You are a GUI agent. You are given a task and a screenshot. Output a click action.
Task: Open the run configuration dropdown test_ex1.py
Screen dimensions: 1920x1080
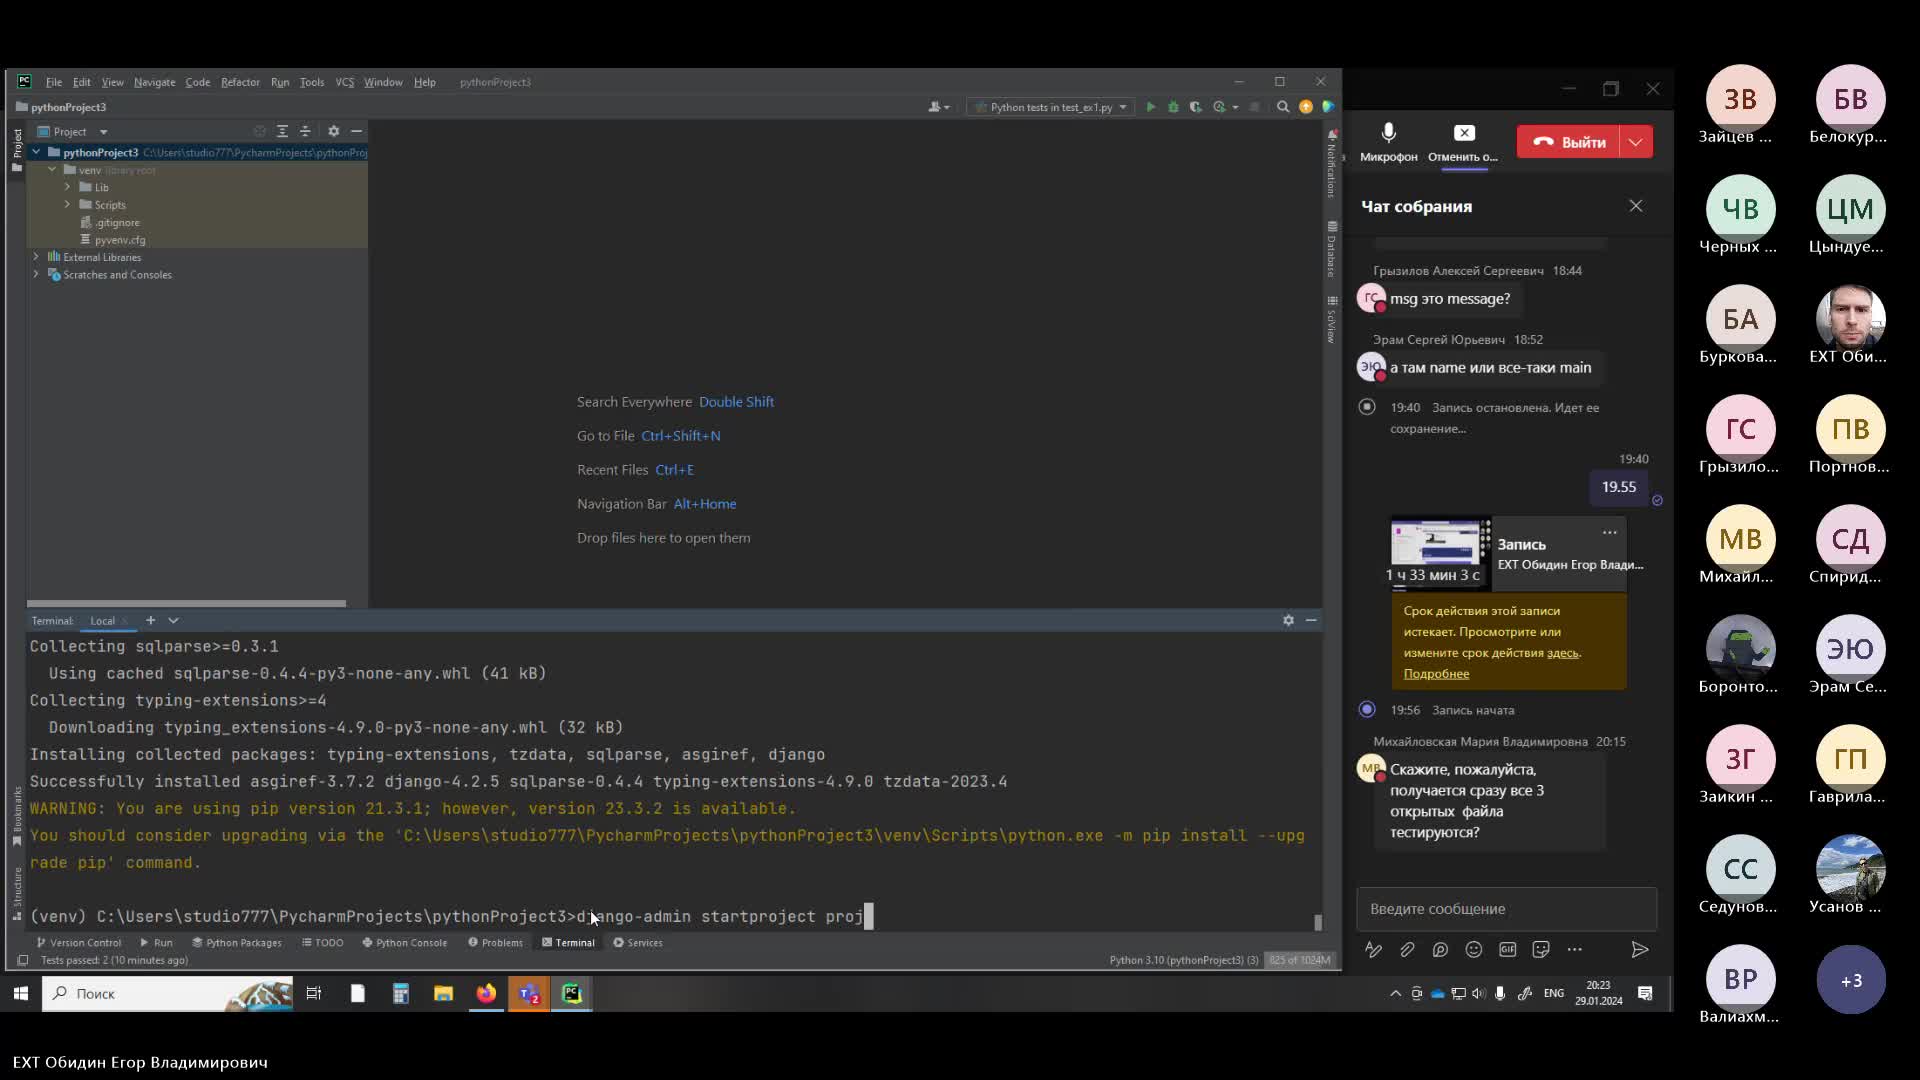click(x=1052, y=107)
